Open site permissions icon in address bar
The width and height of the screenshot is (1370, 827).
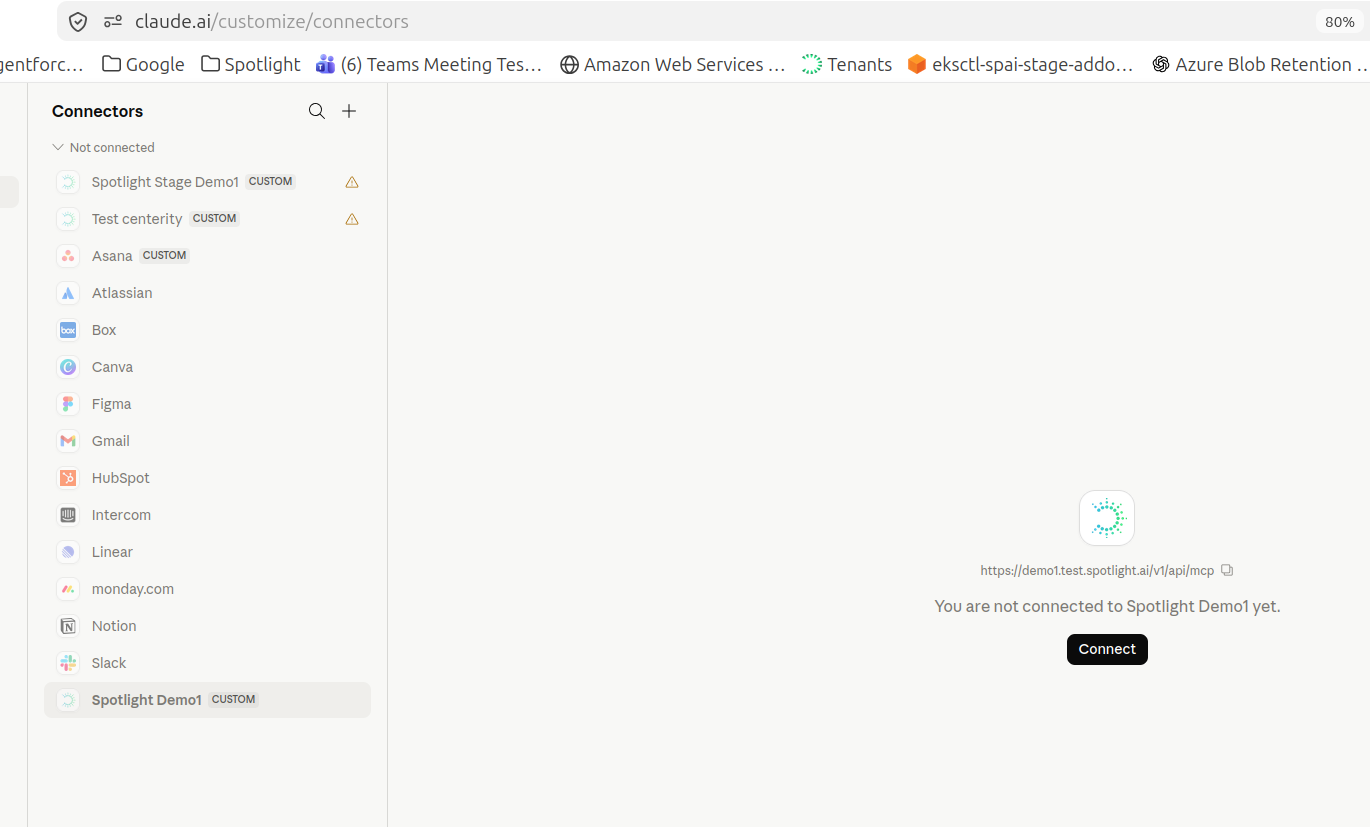(113, 22)
